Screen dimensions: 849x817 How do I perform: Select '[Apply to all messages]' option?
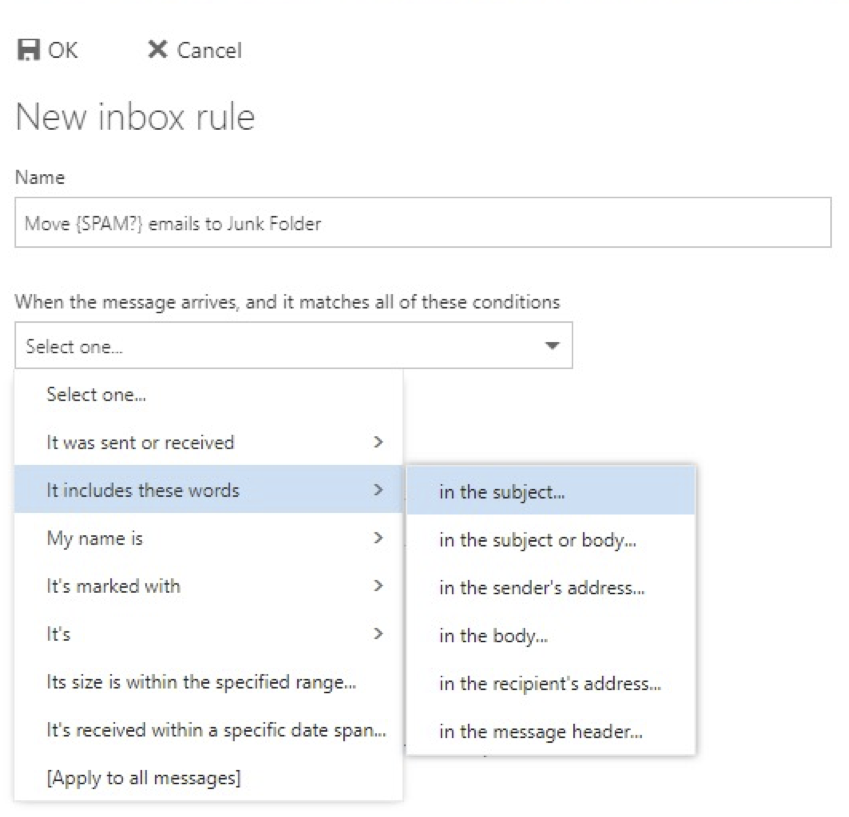click(x=143, y=778)
